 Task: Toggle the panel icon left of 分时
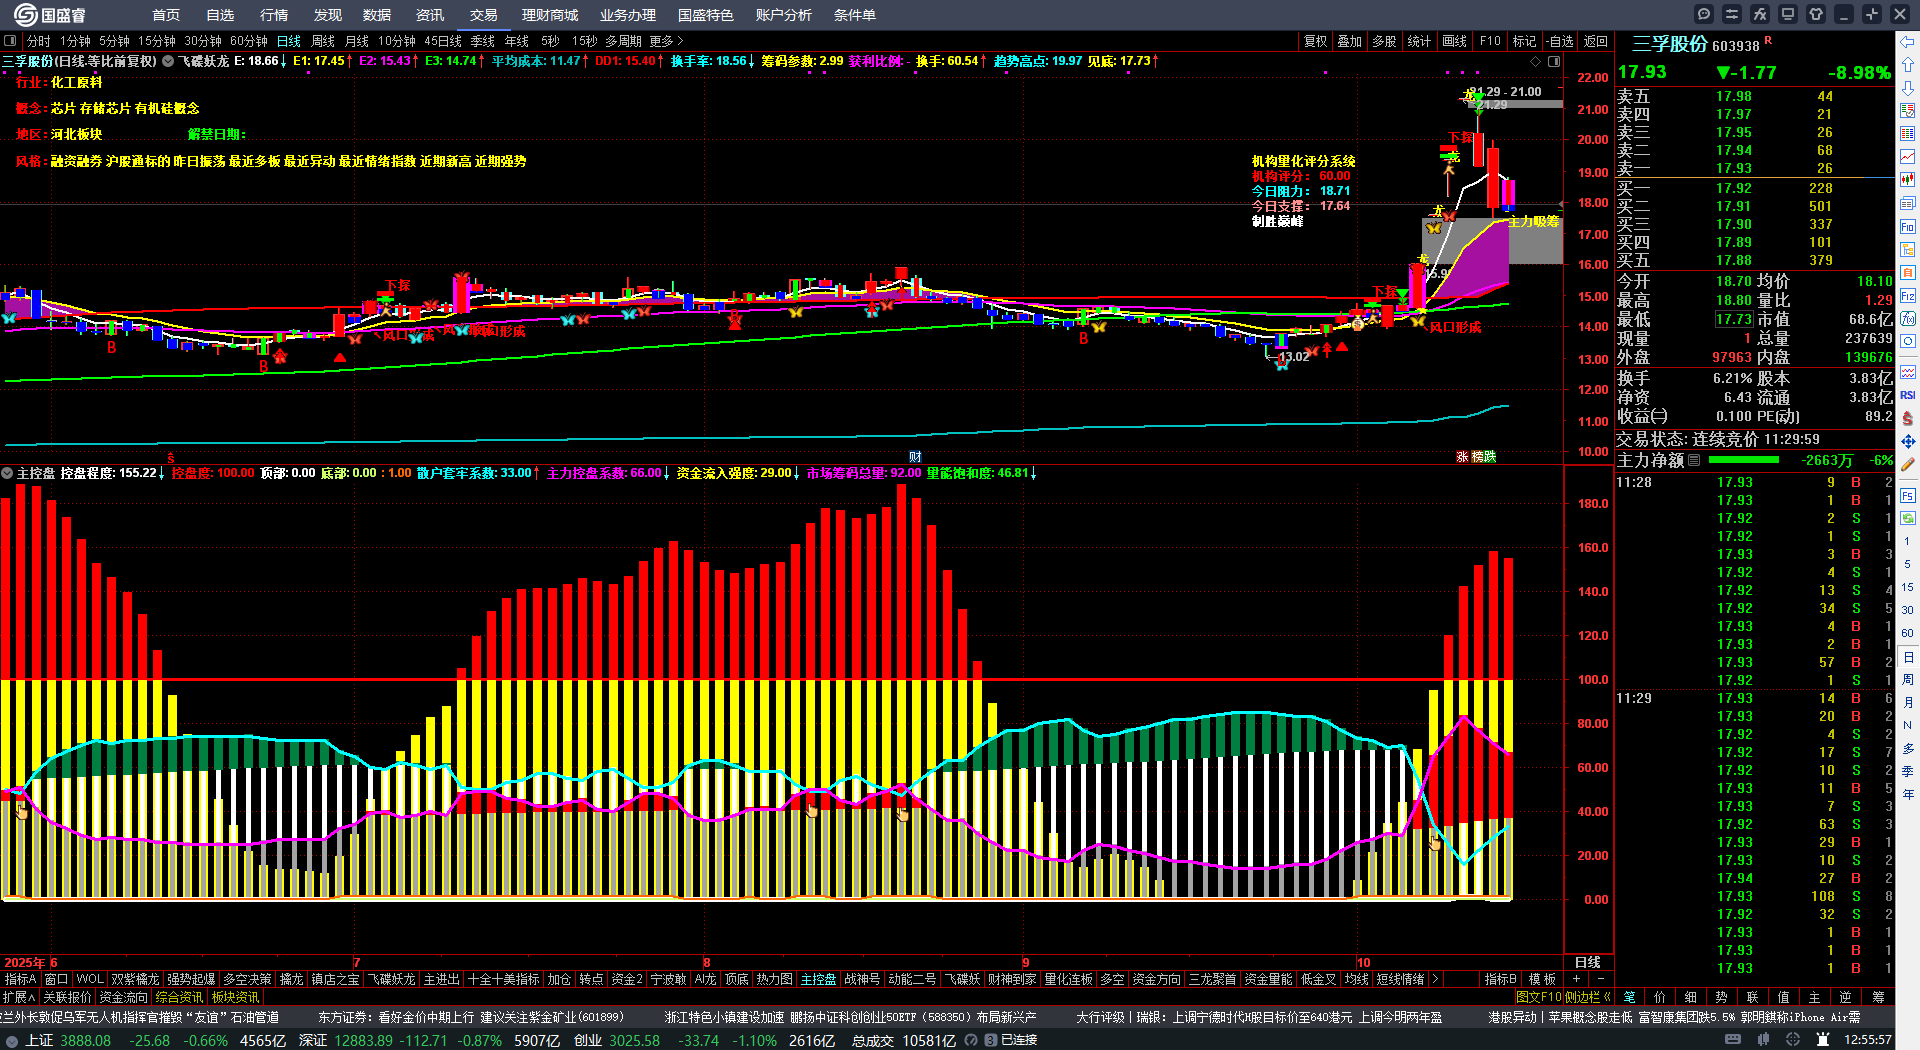[10, 41]
